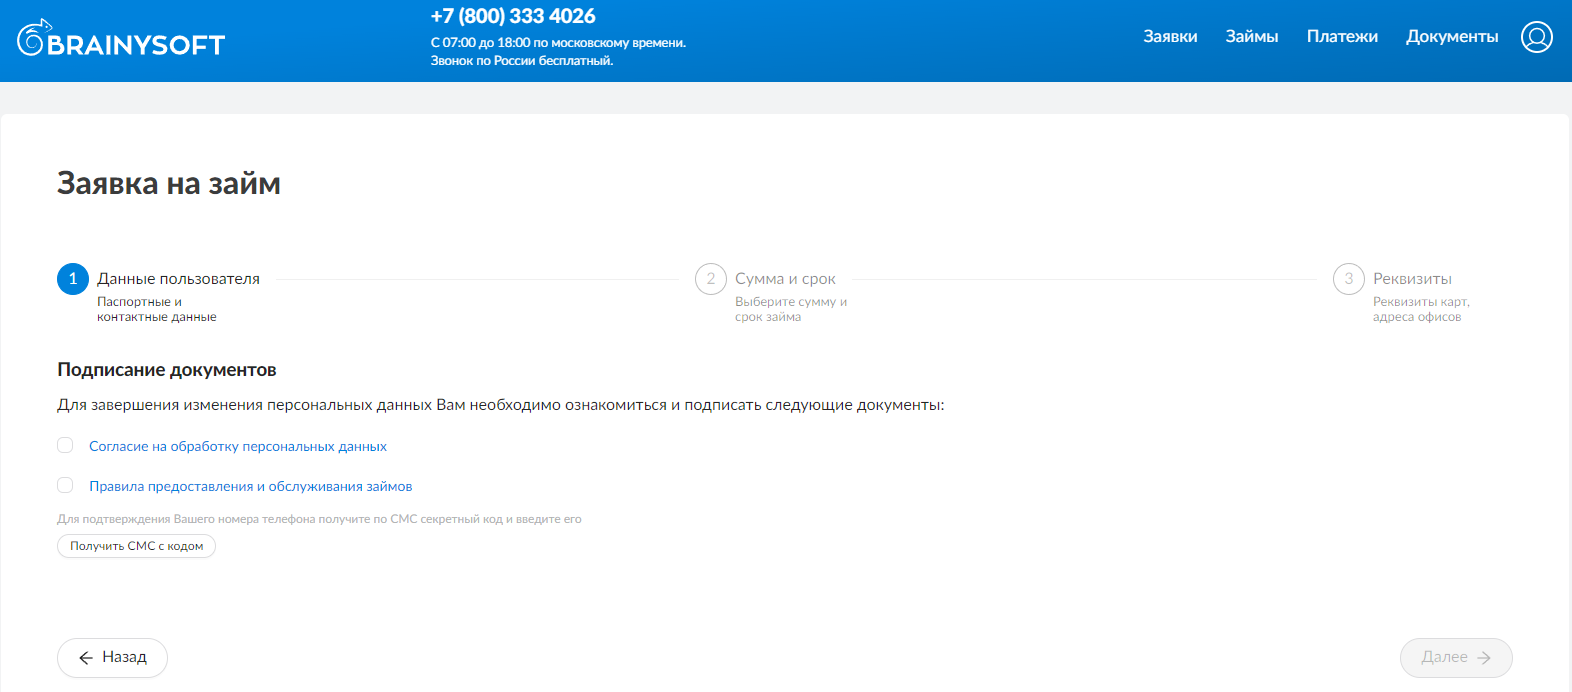The height and width of the screenshot is (692, 1572).
Task: Select the step 2 circle indicator
Action: [x=711, y=279]
